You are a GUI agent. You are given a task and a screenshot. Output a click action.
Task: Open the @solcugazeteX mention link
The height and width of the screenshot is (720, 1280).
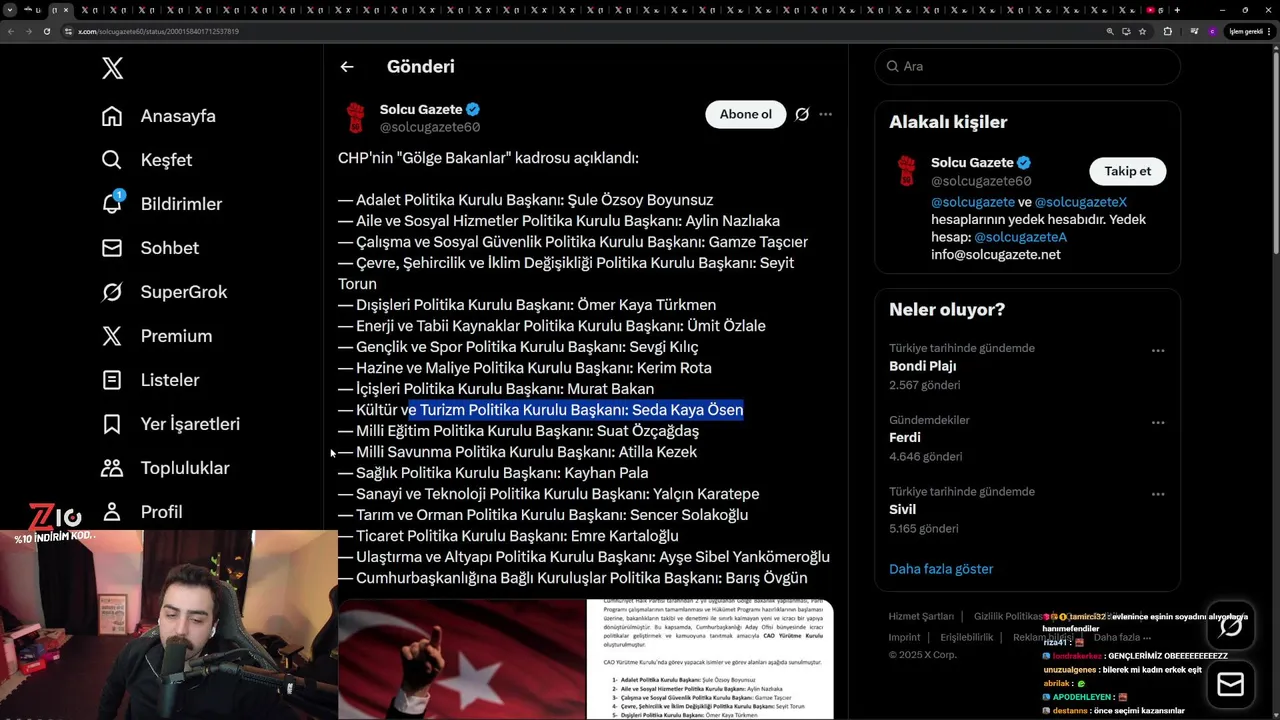1081,202
